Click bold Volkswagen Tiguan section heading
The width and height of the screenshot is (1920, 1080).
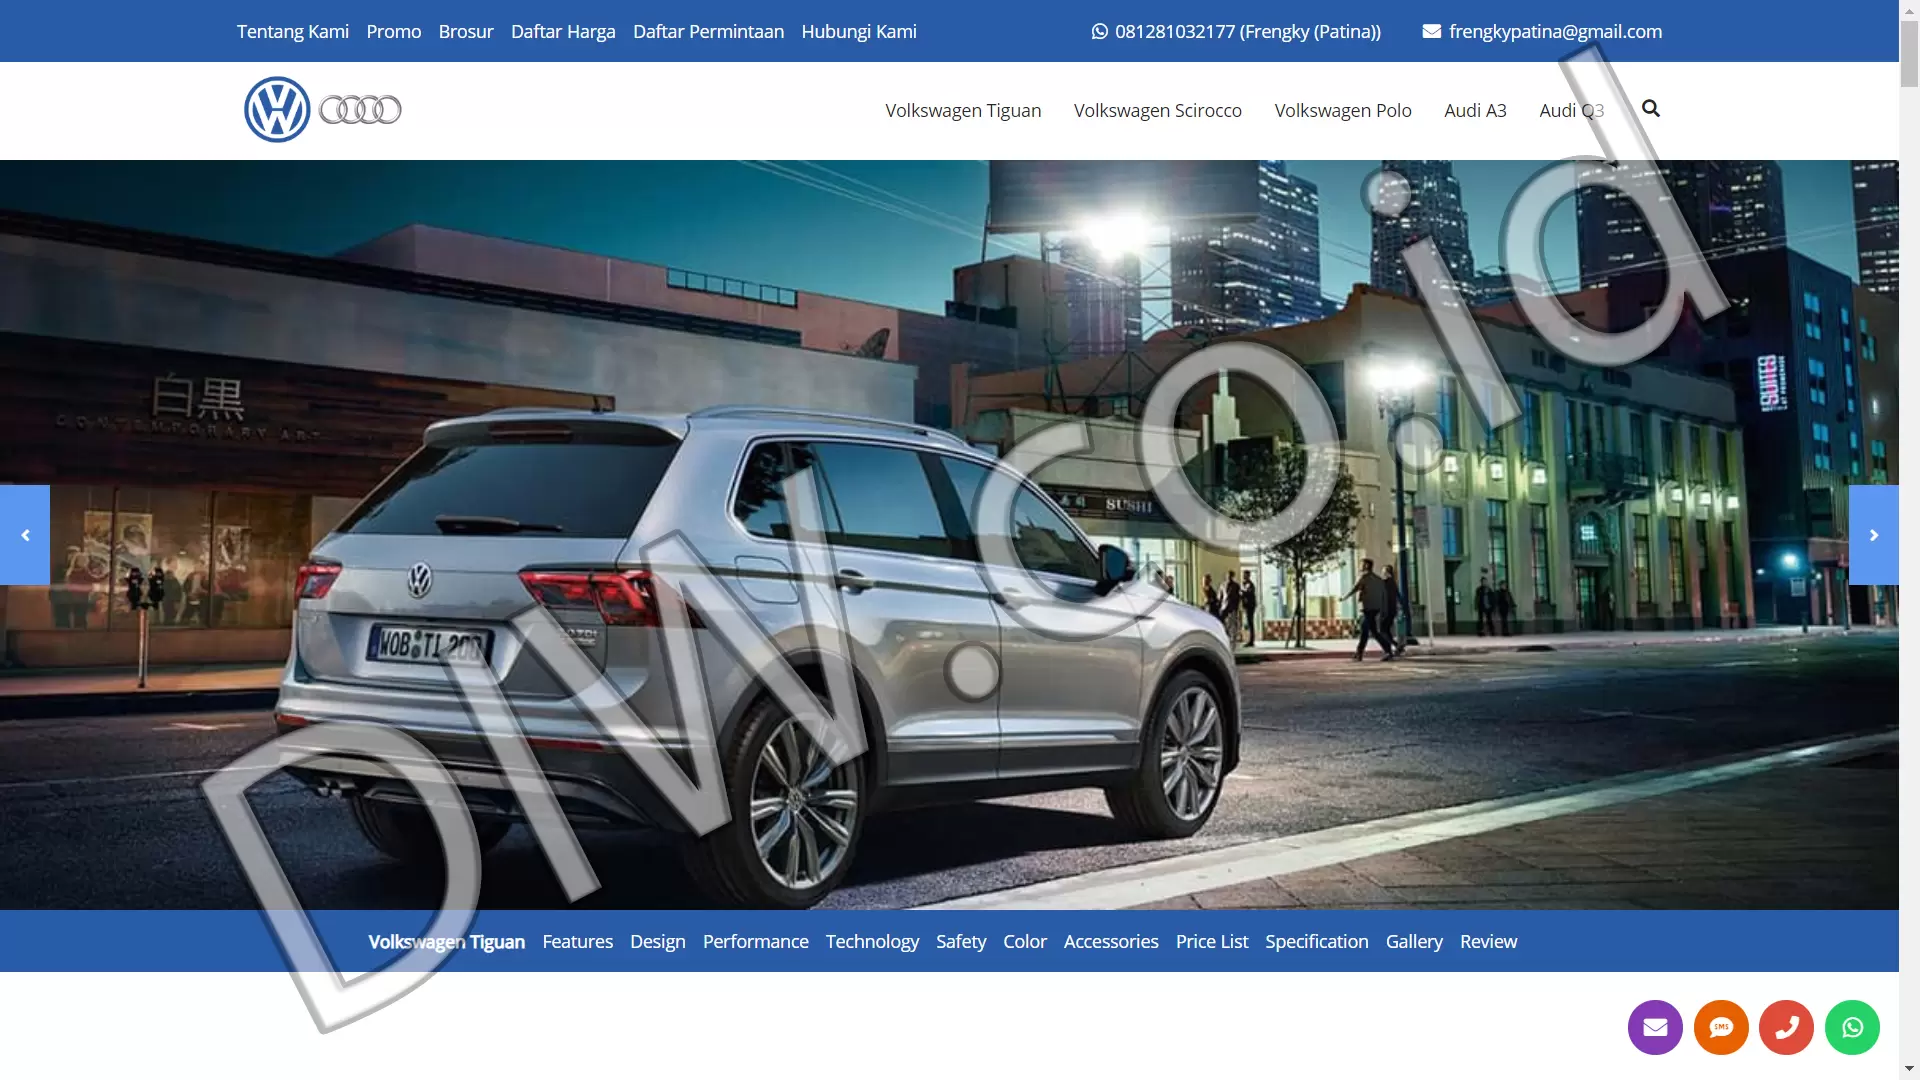tap(446, 941)
